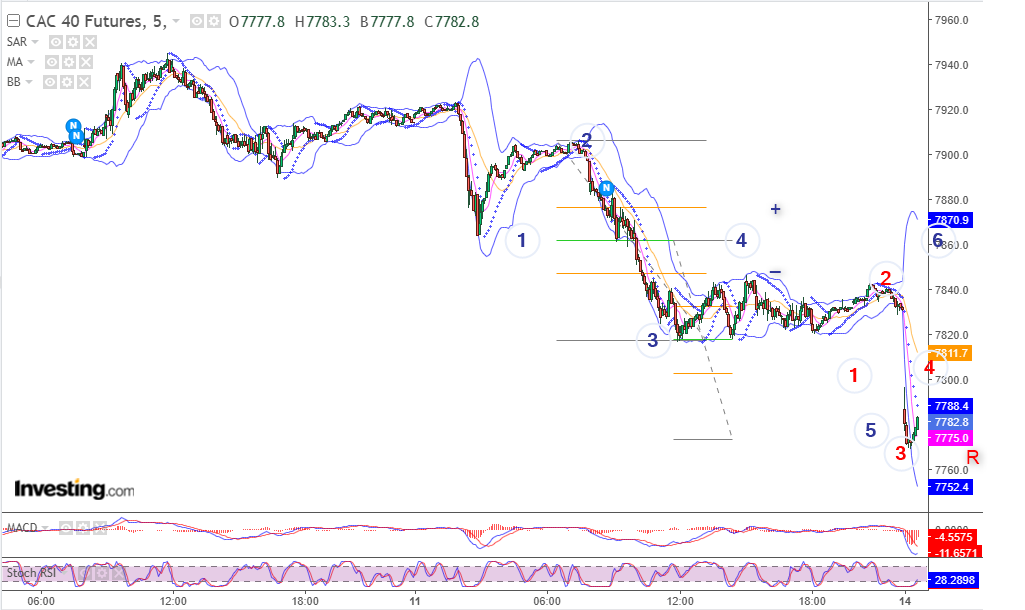Viewport: 1025px width, 610px height.
Task: Hide the Stoch RSI pane with its eye icon
Action: click(84, 574)
